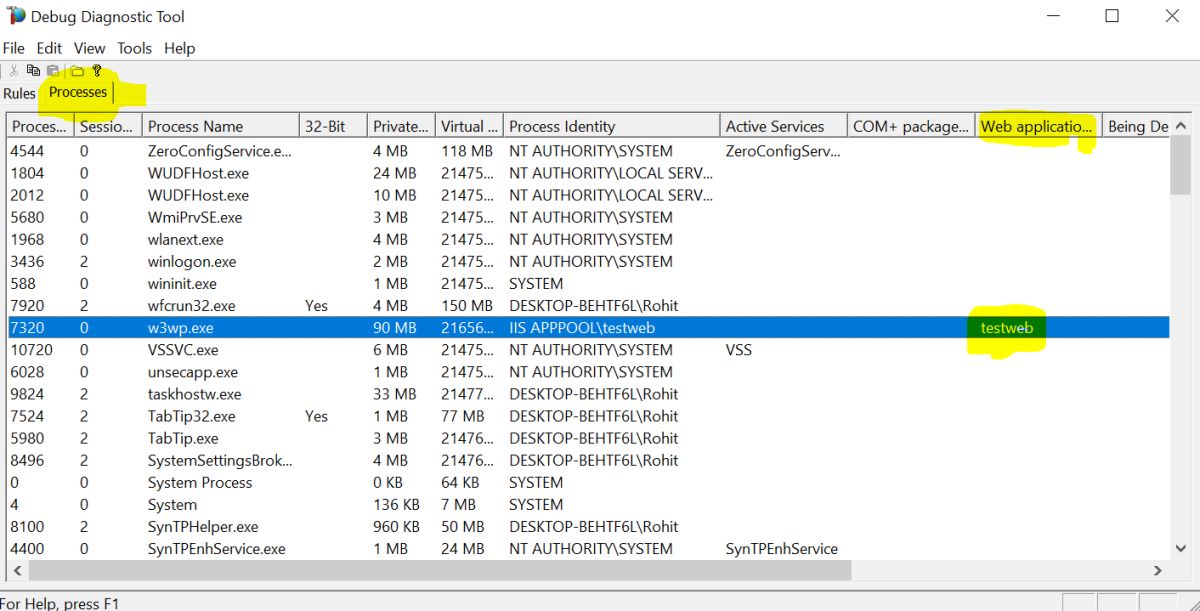Select the TabTip.exe process
Screen dimensions: 1200x611
pyautogui.click(x=587, y=438)
